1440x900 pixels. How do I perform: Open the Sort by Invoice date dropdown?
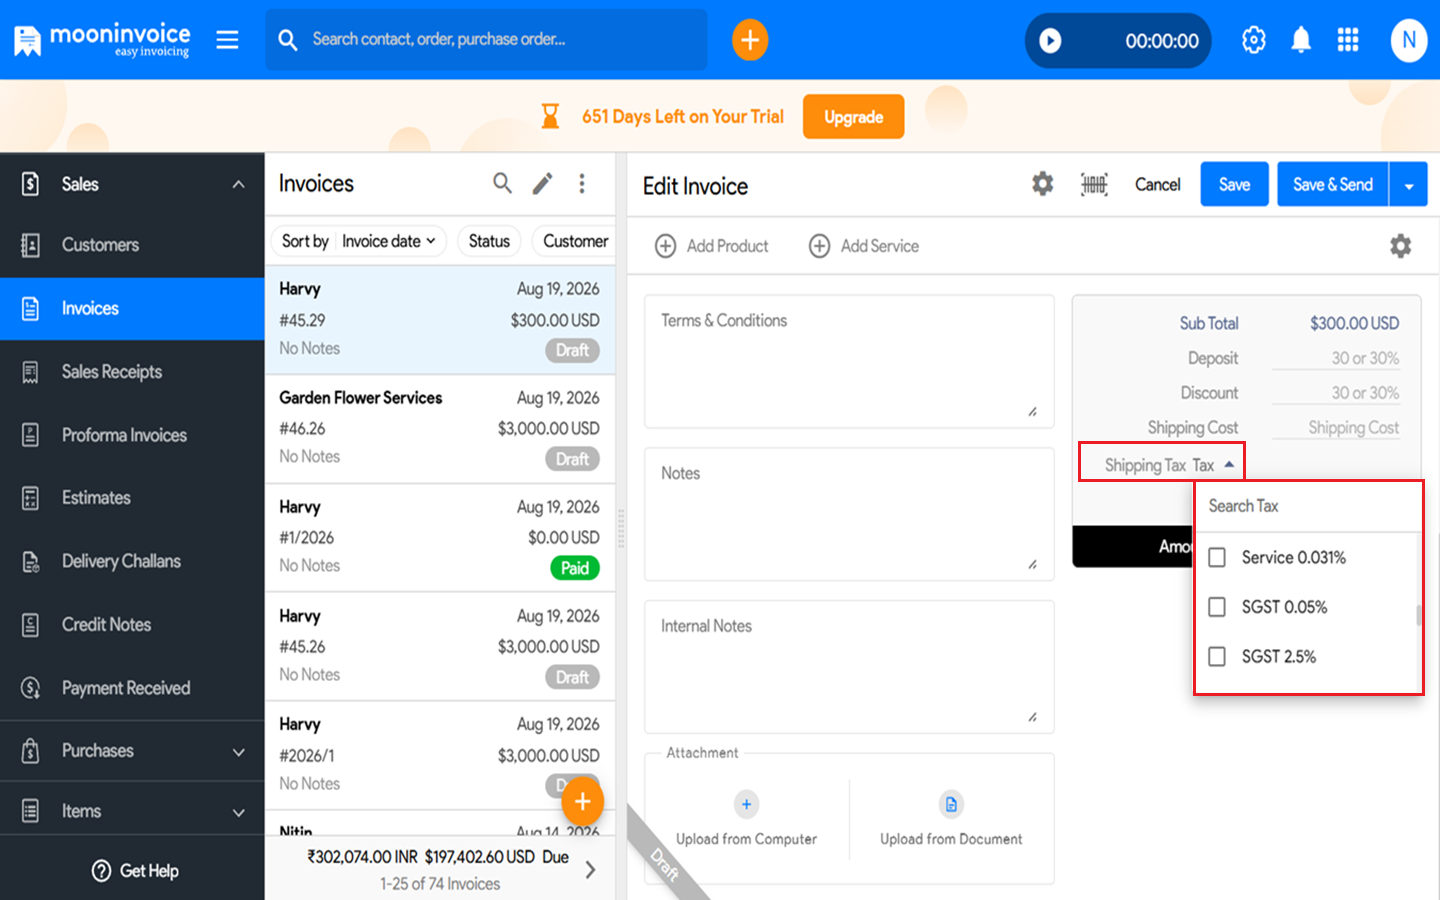pyautogui.click(x=359, y=241)
